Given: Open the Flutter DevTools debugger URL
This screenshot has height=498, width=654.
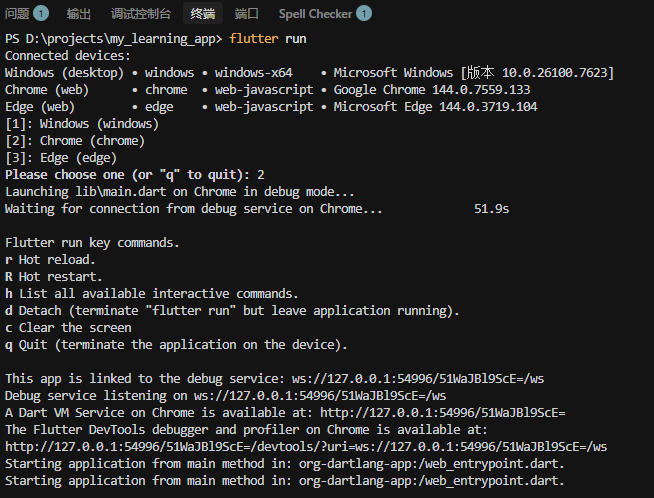Looking at the screenshot, I should click(306, 447).
